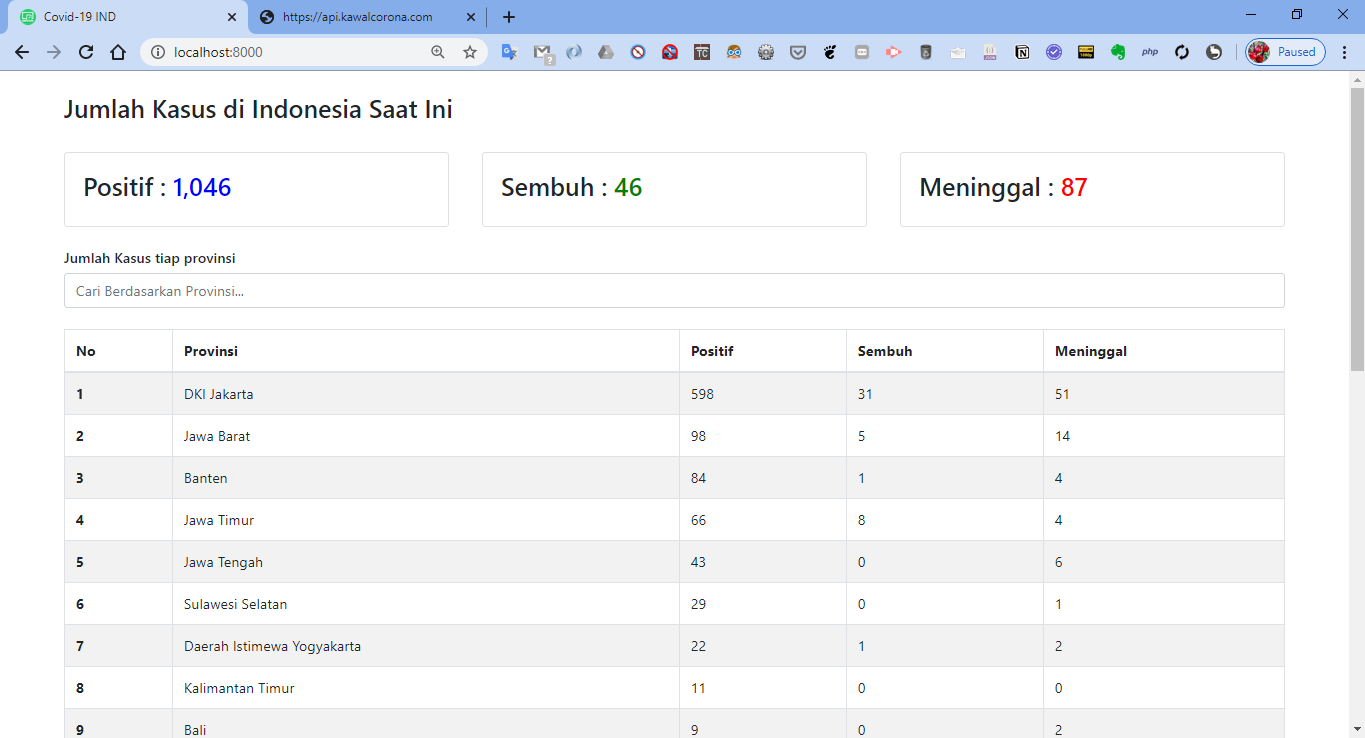
Task: Click Jawa Barat's Meninggal value 14
Action: point(1062,436)
